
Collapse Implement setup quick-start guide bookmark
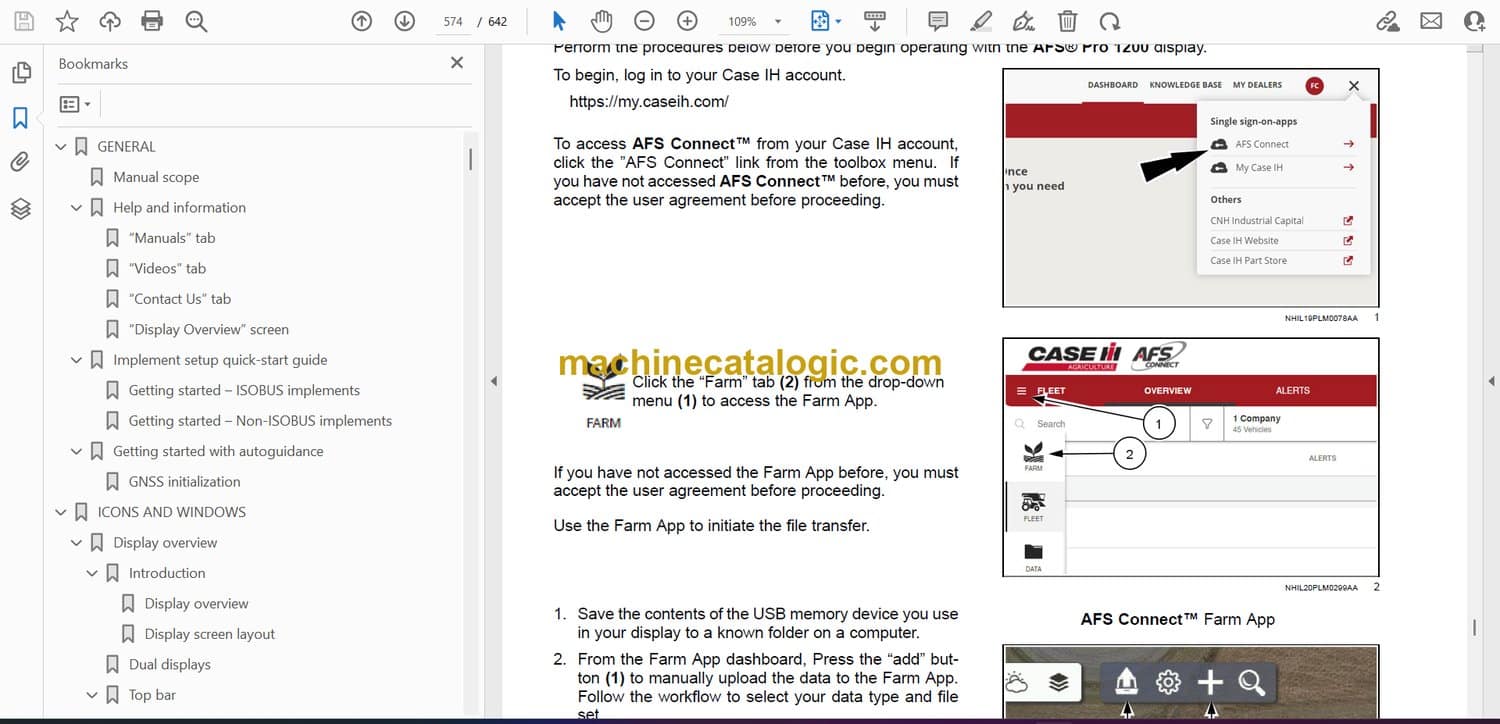(x=77, y=360)
